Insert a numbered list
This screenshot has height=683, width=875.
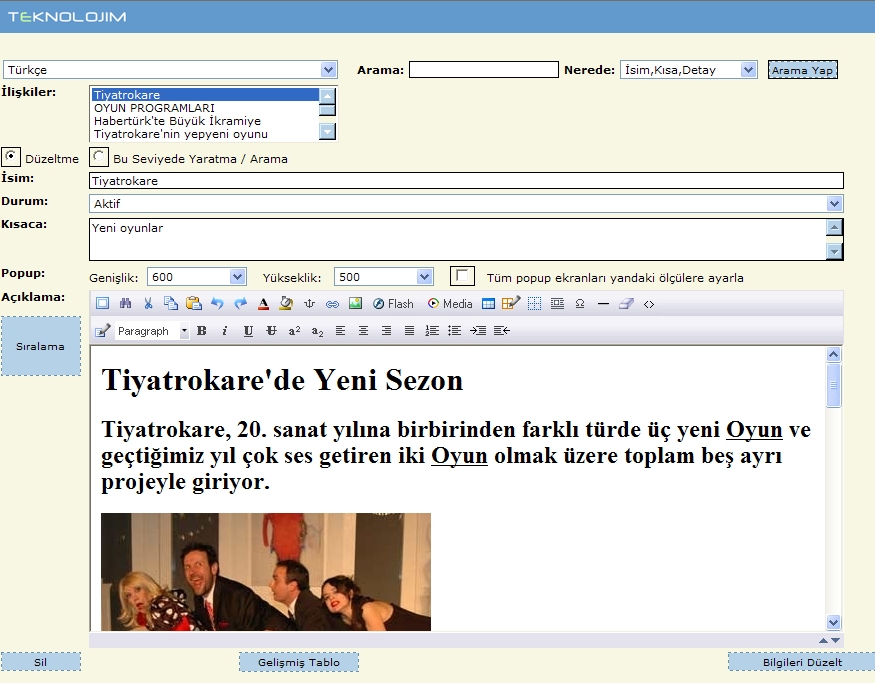point(432,331)
